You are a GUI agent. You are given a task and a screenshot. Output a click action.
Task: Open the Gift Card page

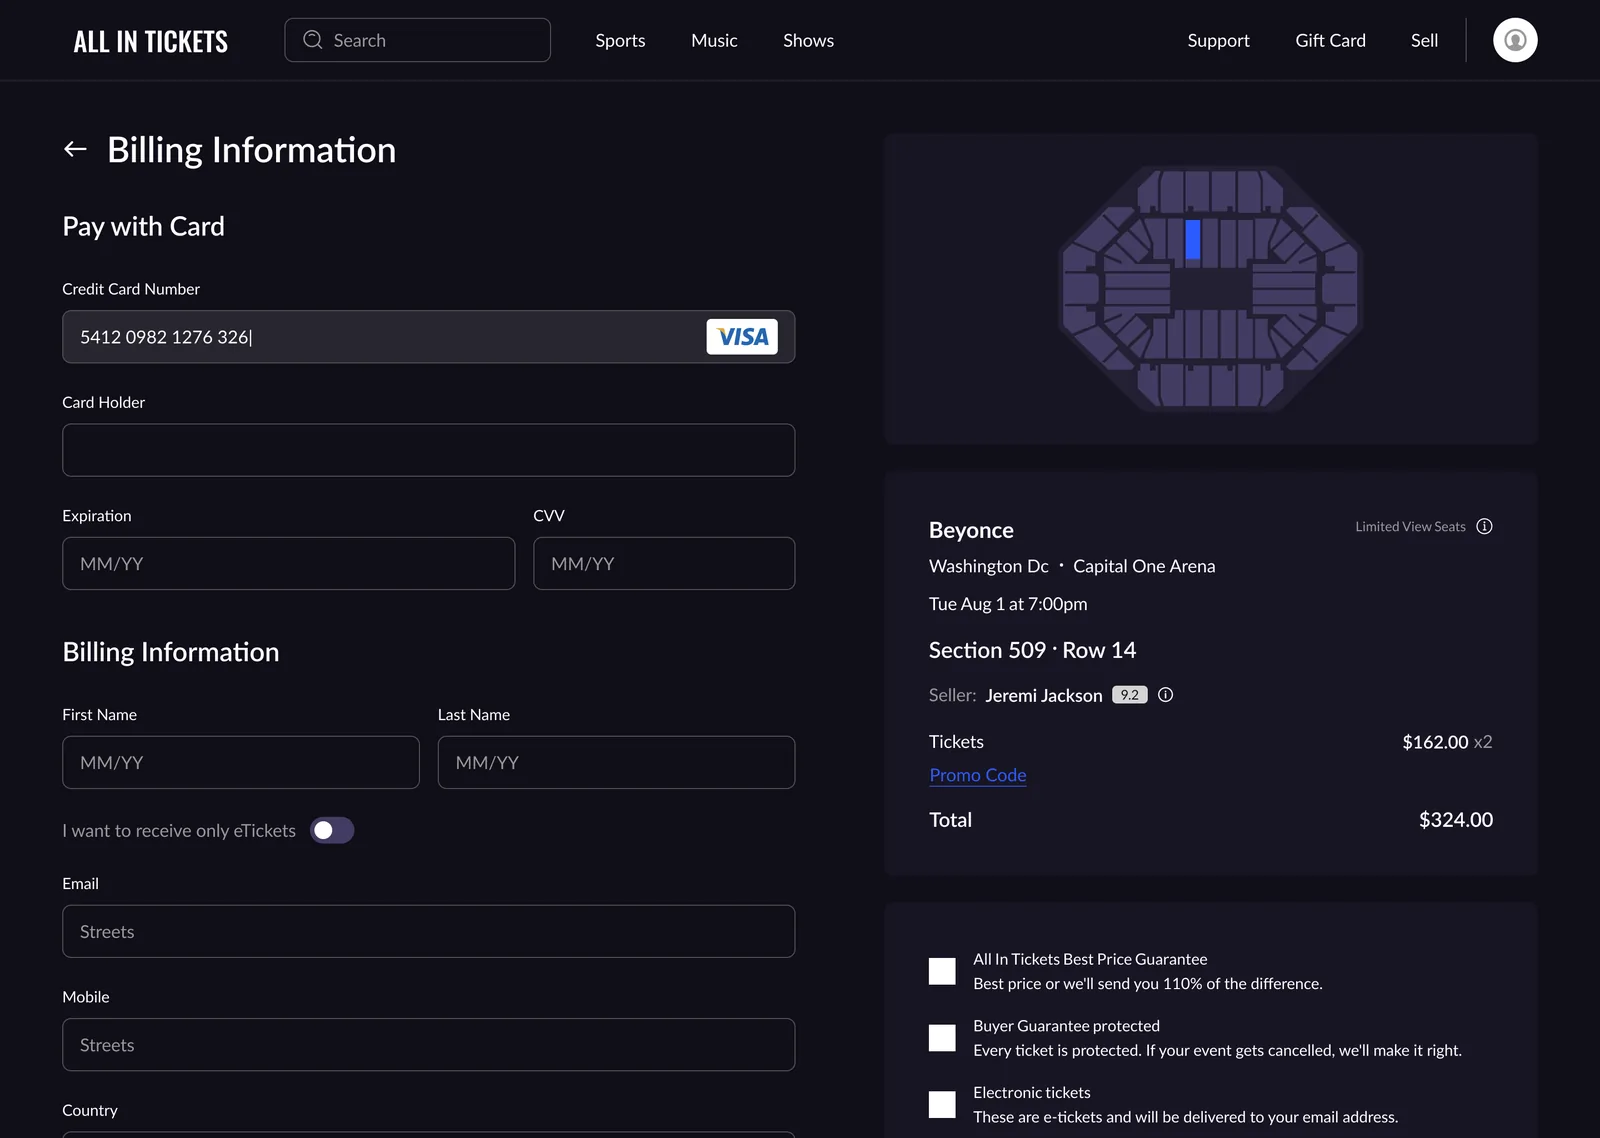[x=1330, y=40]
